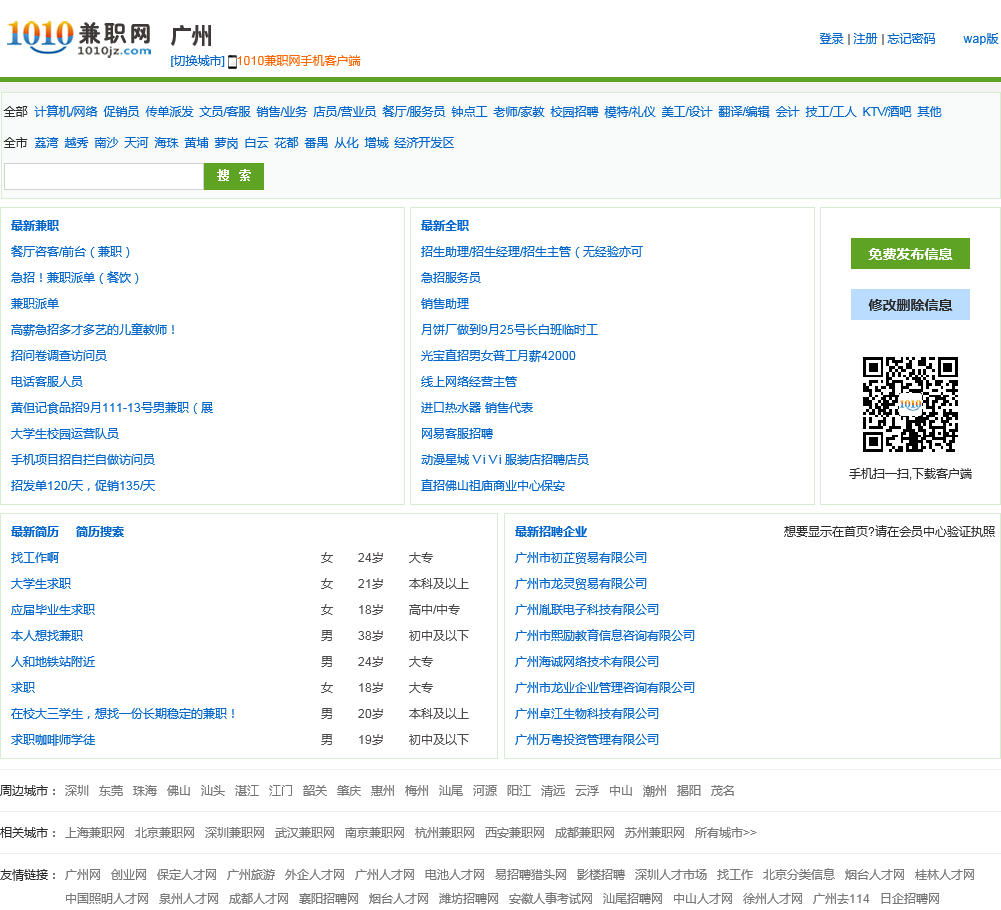Open 切换城市 link

pyautogui.click(x=197, y=61)
